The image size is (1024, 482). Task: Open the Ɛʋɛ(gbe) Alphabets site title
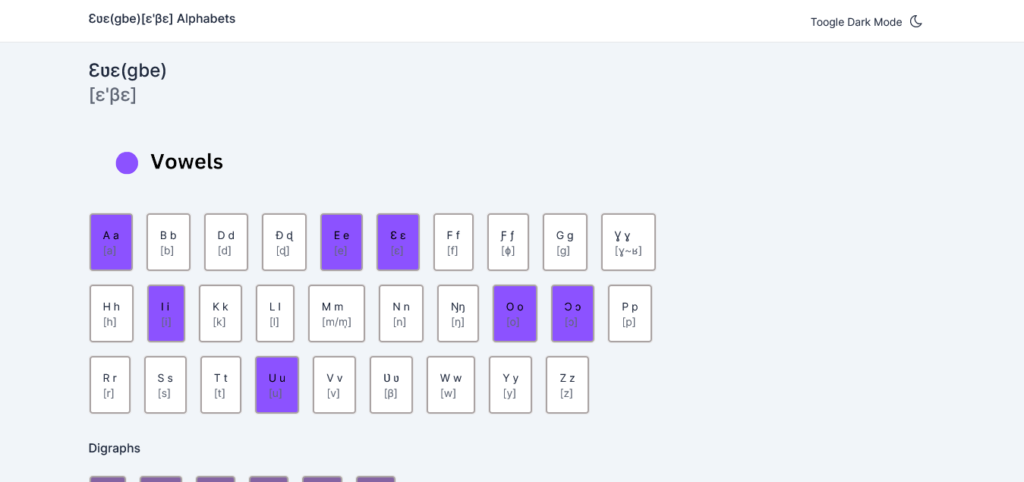[162, 19]
